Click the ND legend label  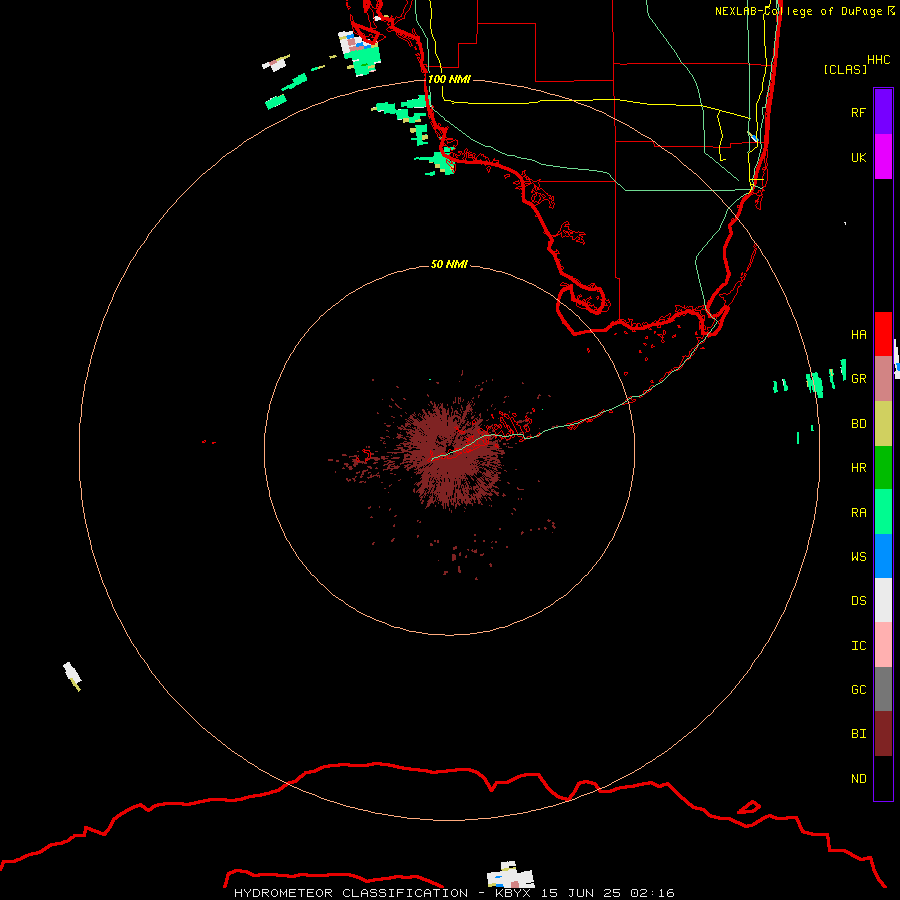(x=858, y=778)
